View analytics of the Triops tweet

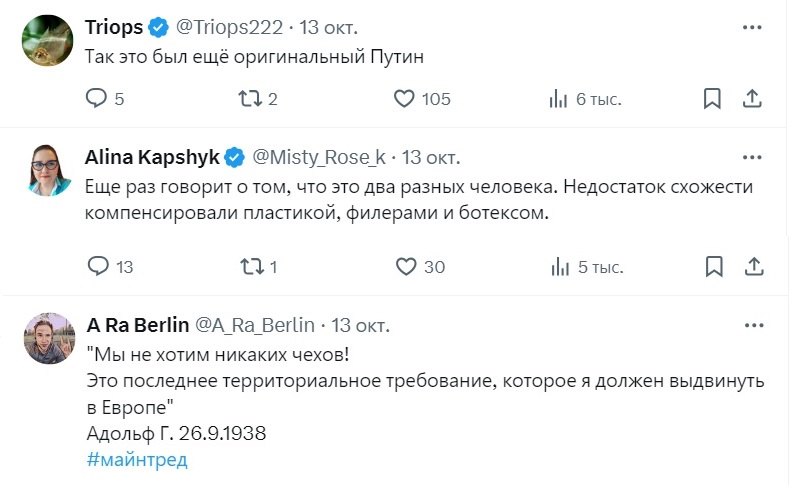(559, 99)
